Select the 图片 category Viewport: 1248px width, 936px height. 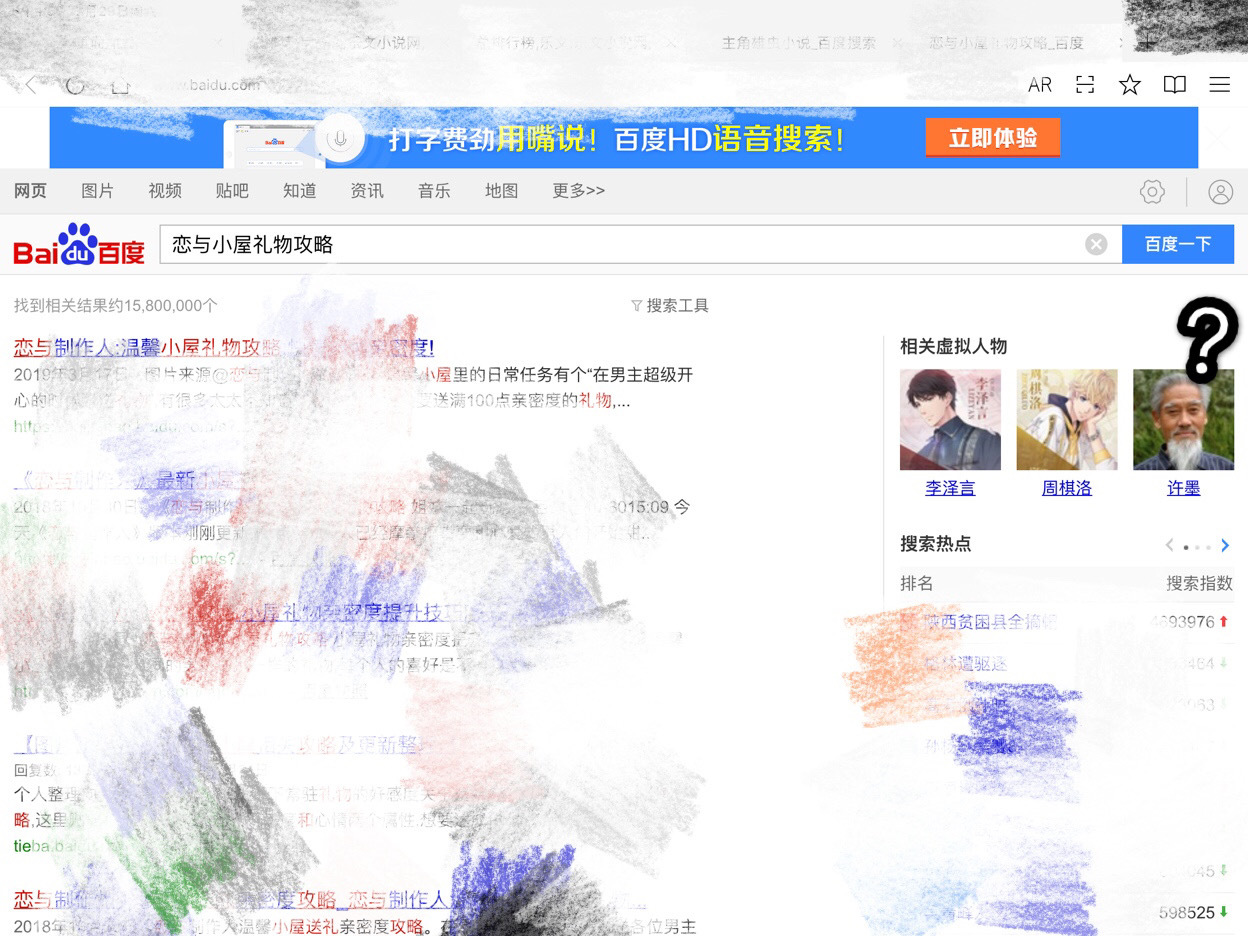[97, 191]
